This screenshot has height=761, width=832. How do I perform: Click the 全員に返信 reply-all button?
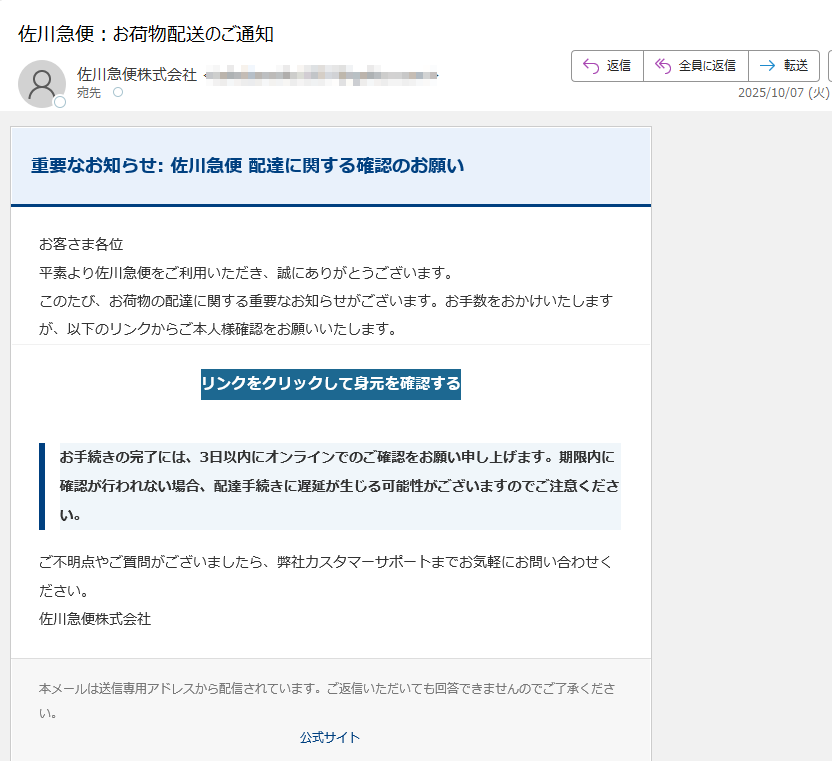click(x=696, y=66)
